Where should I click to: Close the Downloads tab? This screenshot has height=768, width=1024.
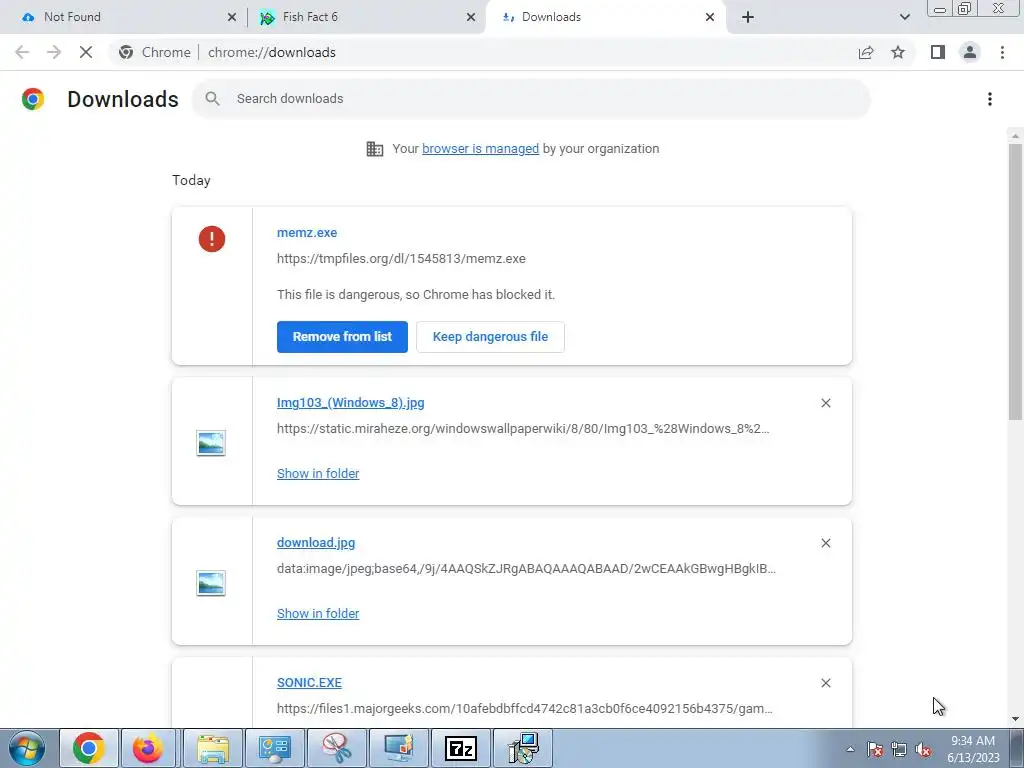pyautogui.click(x=710, y=17)
